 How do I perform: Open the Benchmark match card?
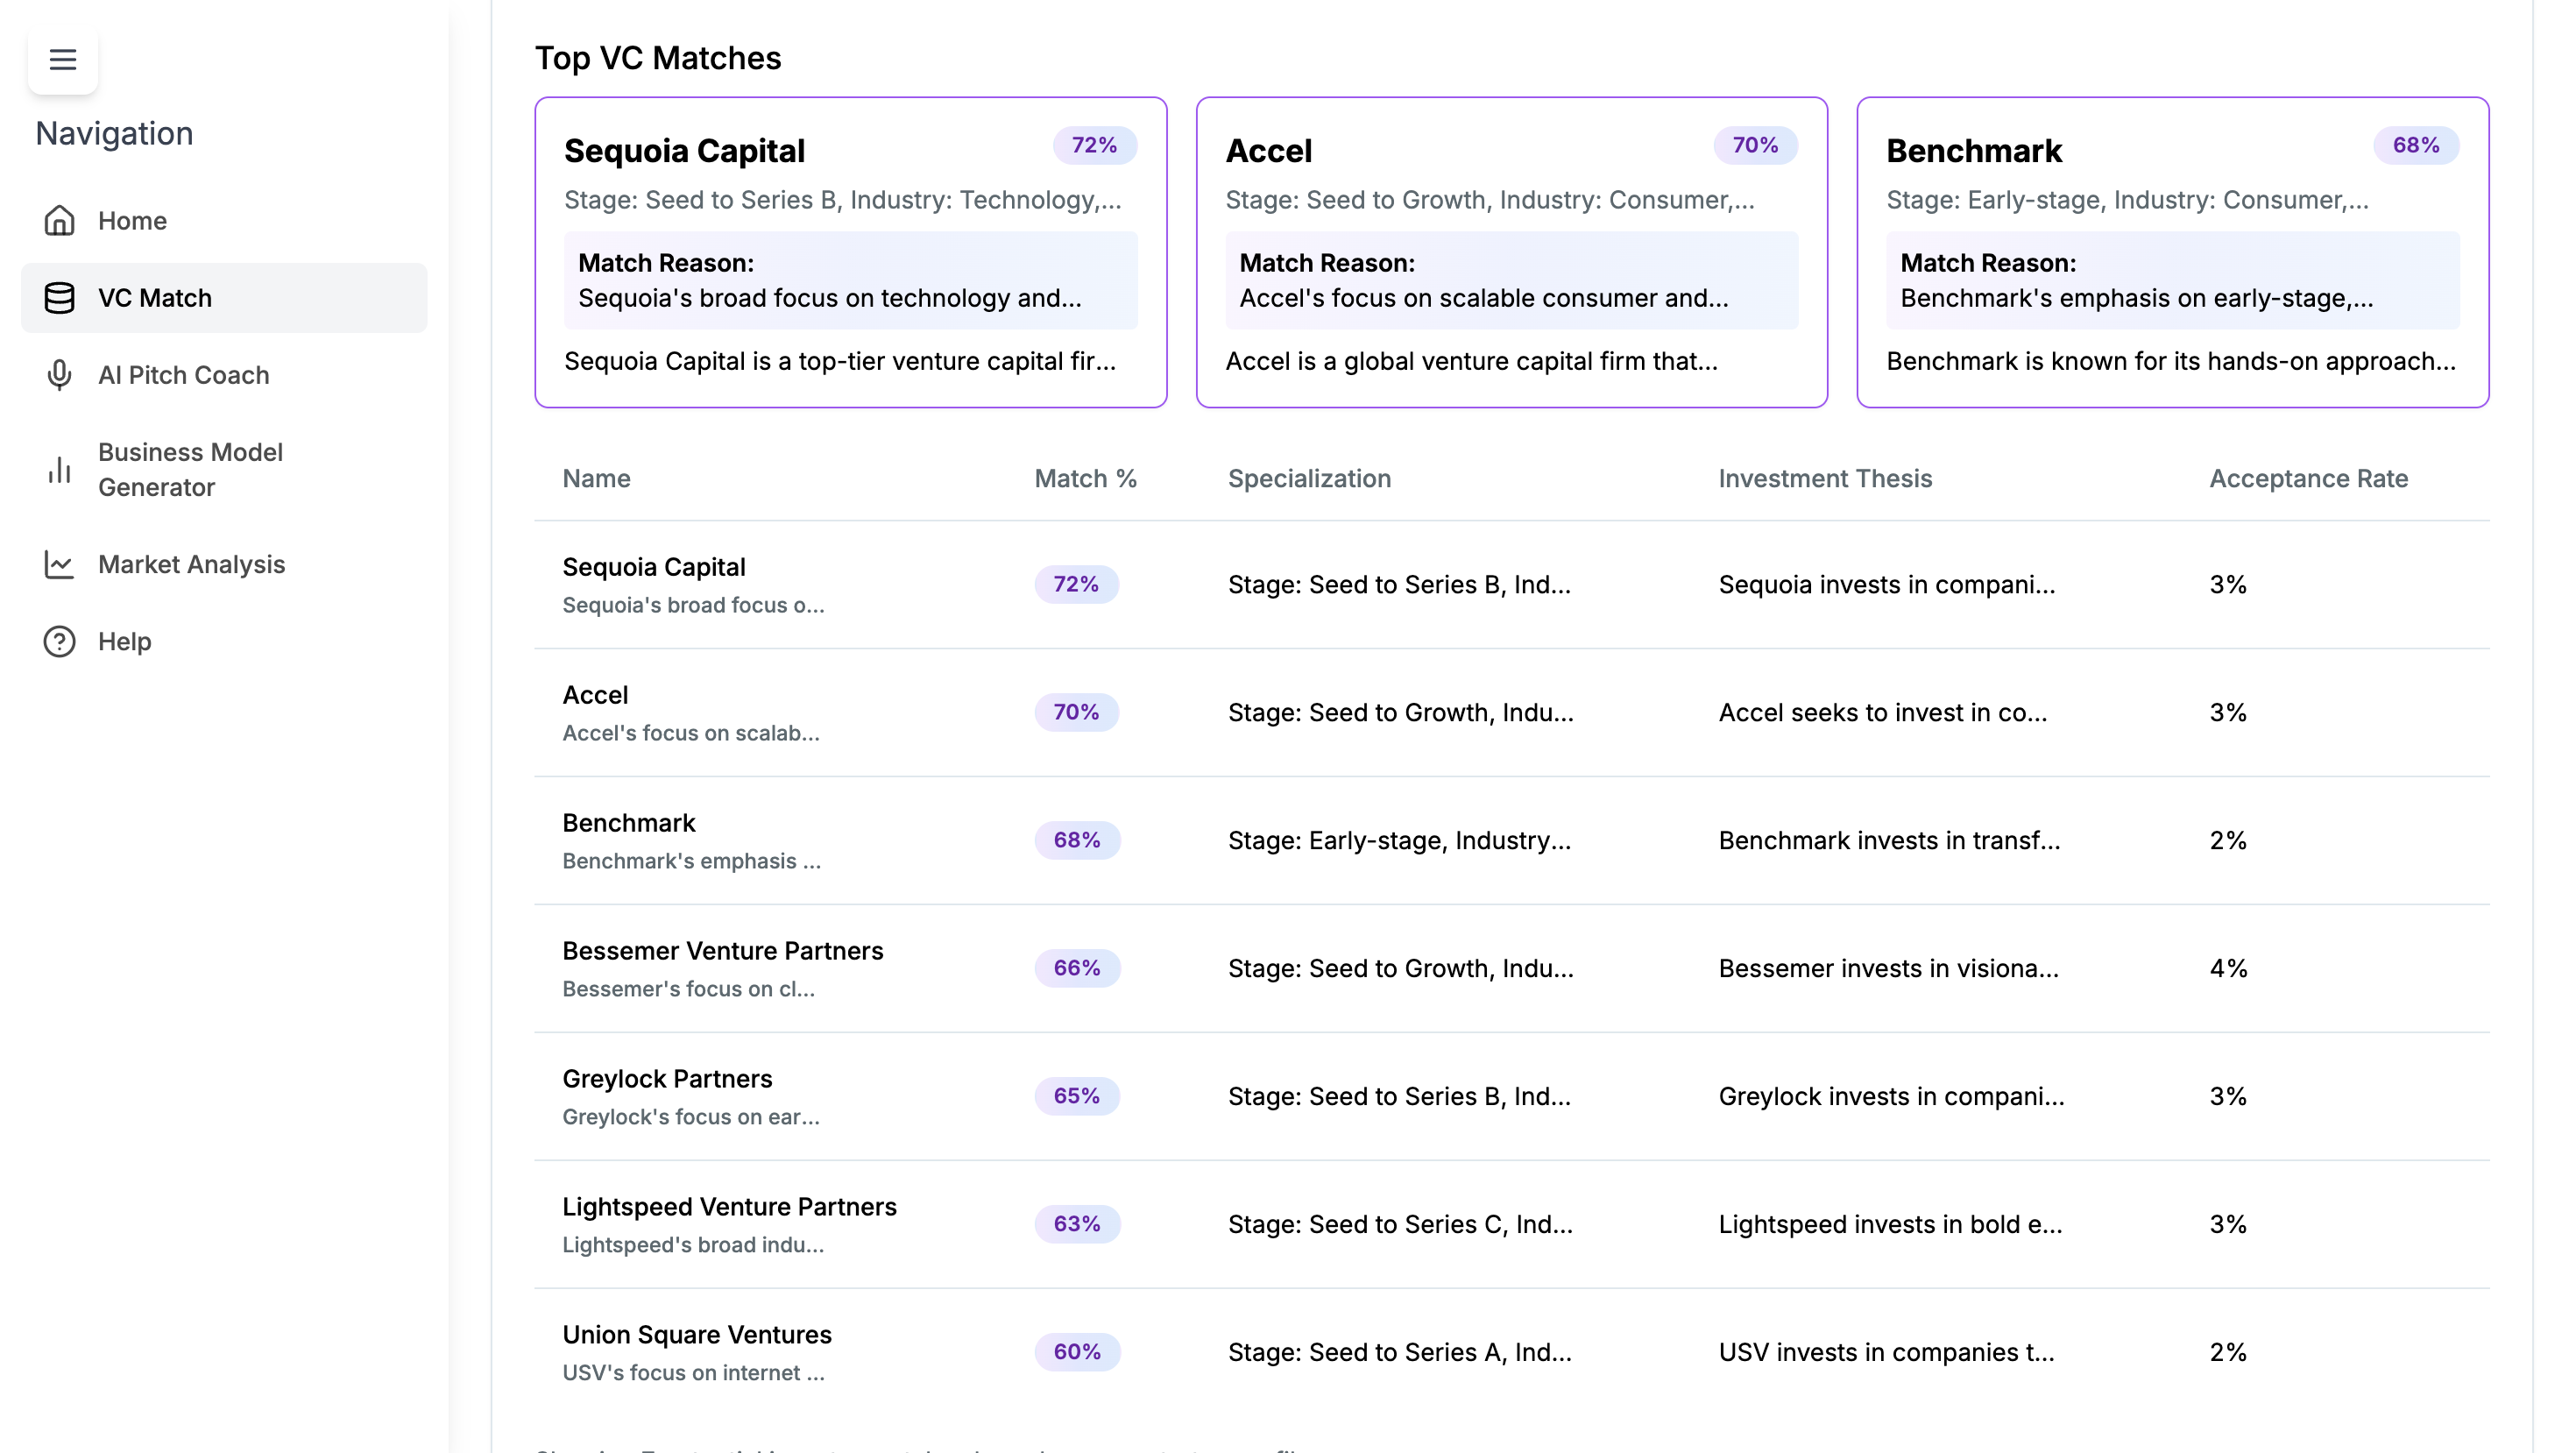point(2172,252)
